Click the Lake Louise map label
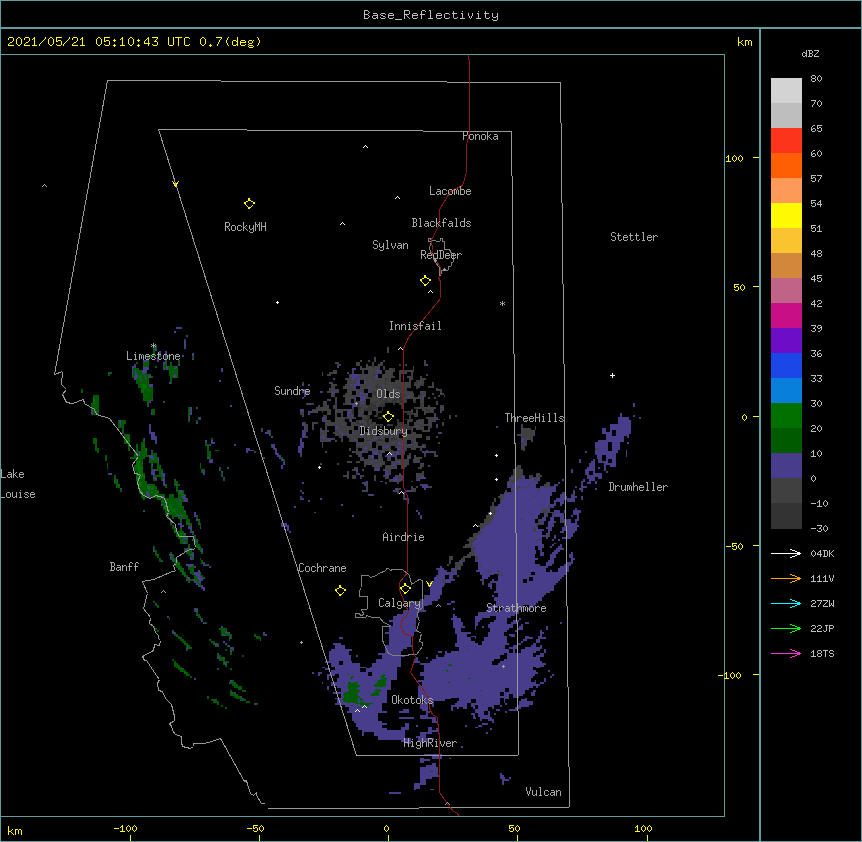Viewport: 862px width, 842px height. coord(18,484)
